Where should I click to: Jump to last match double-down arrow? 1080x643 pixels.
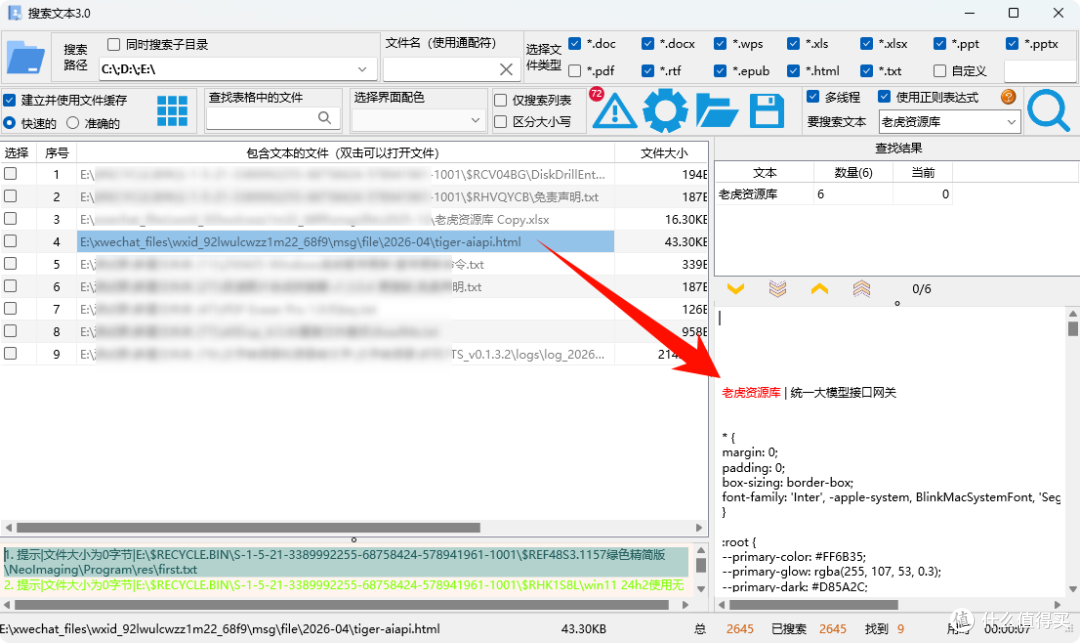[x=778, y=289]
